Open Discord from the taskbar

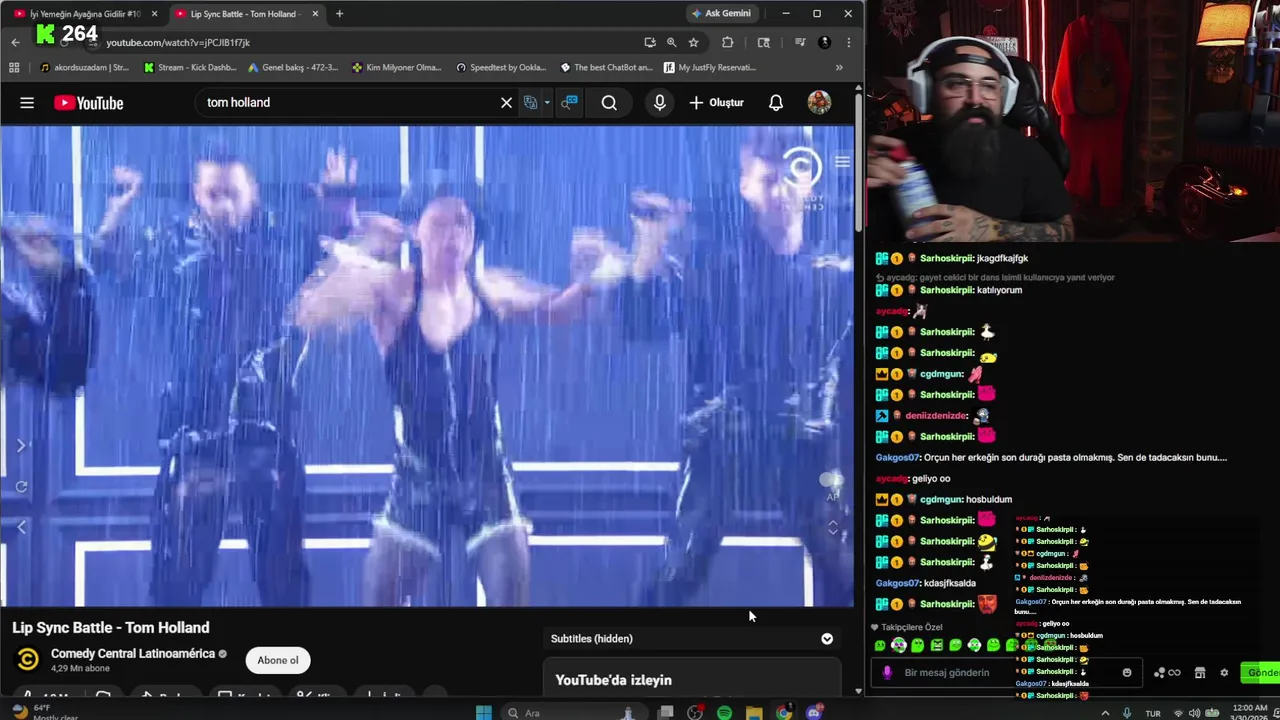coord(814,712)
